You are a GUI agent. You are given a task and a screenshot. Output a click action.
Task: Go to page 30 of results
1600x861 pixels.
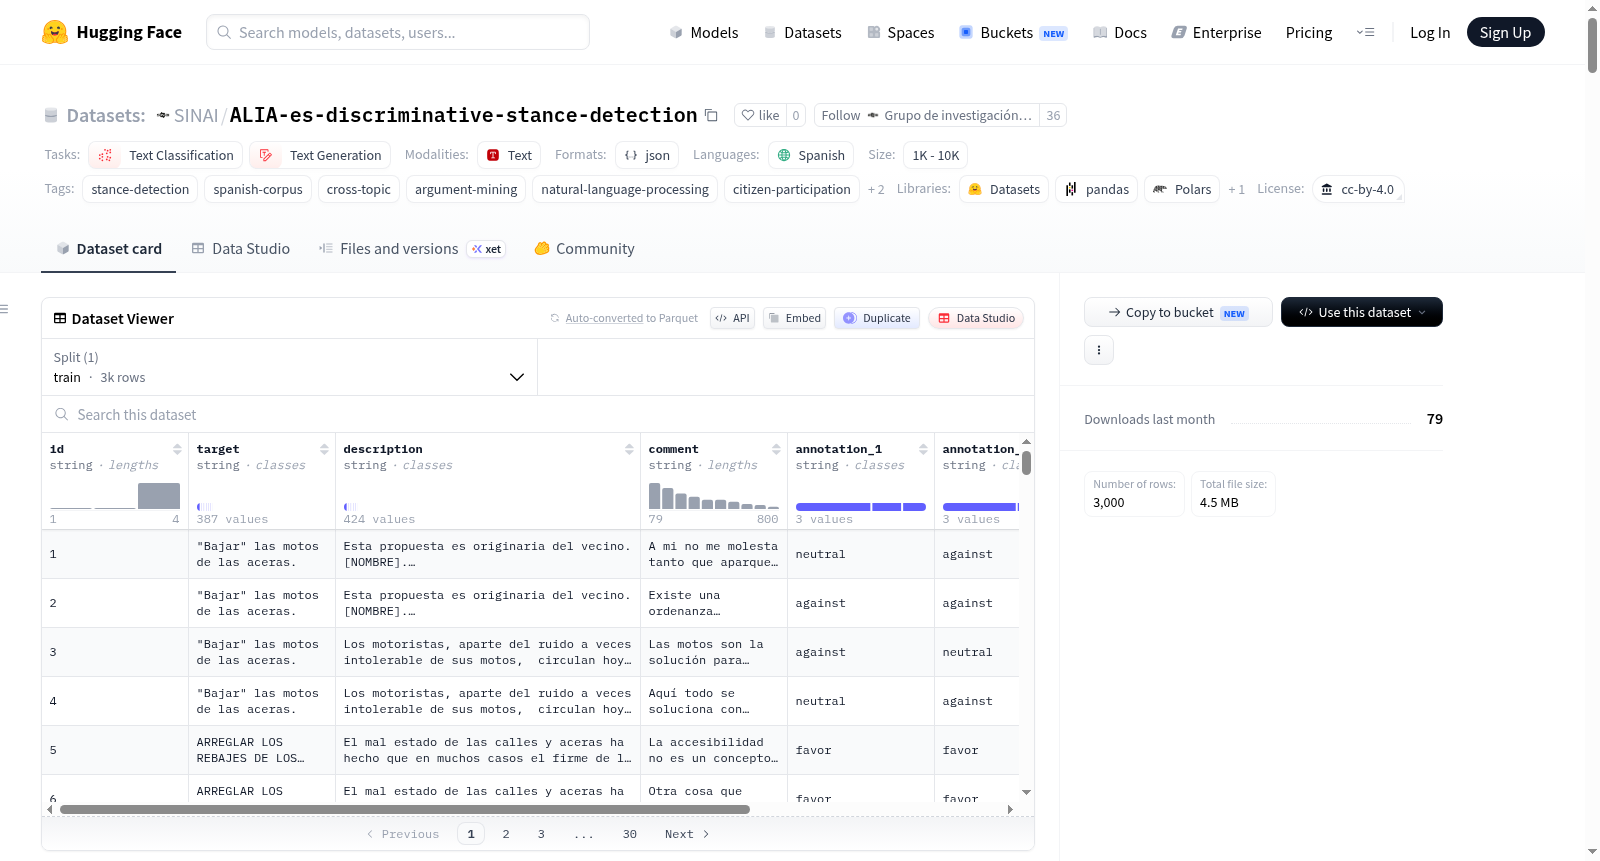(630, 834)
